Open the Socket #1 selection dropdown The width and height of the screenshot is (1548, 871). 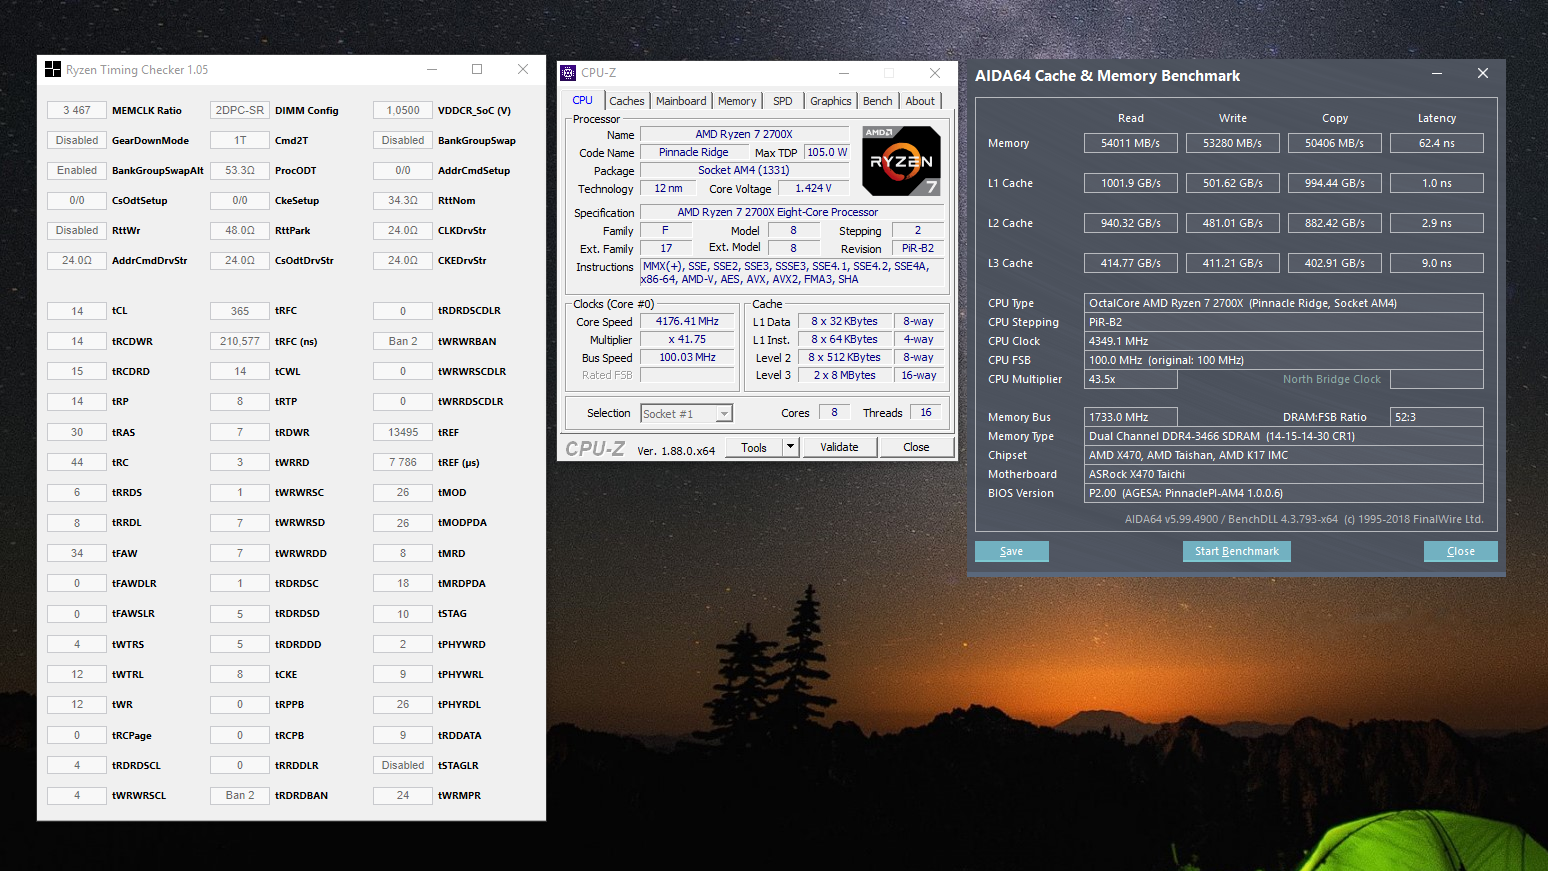[x=686, y=414]
